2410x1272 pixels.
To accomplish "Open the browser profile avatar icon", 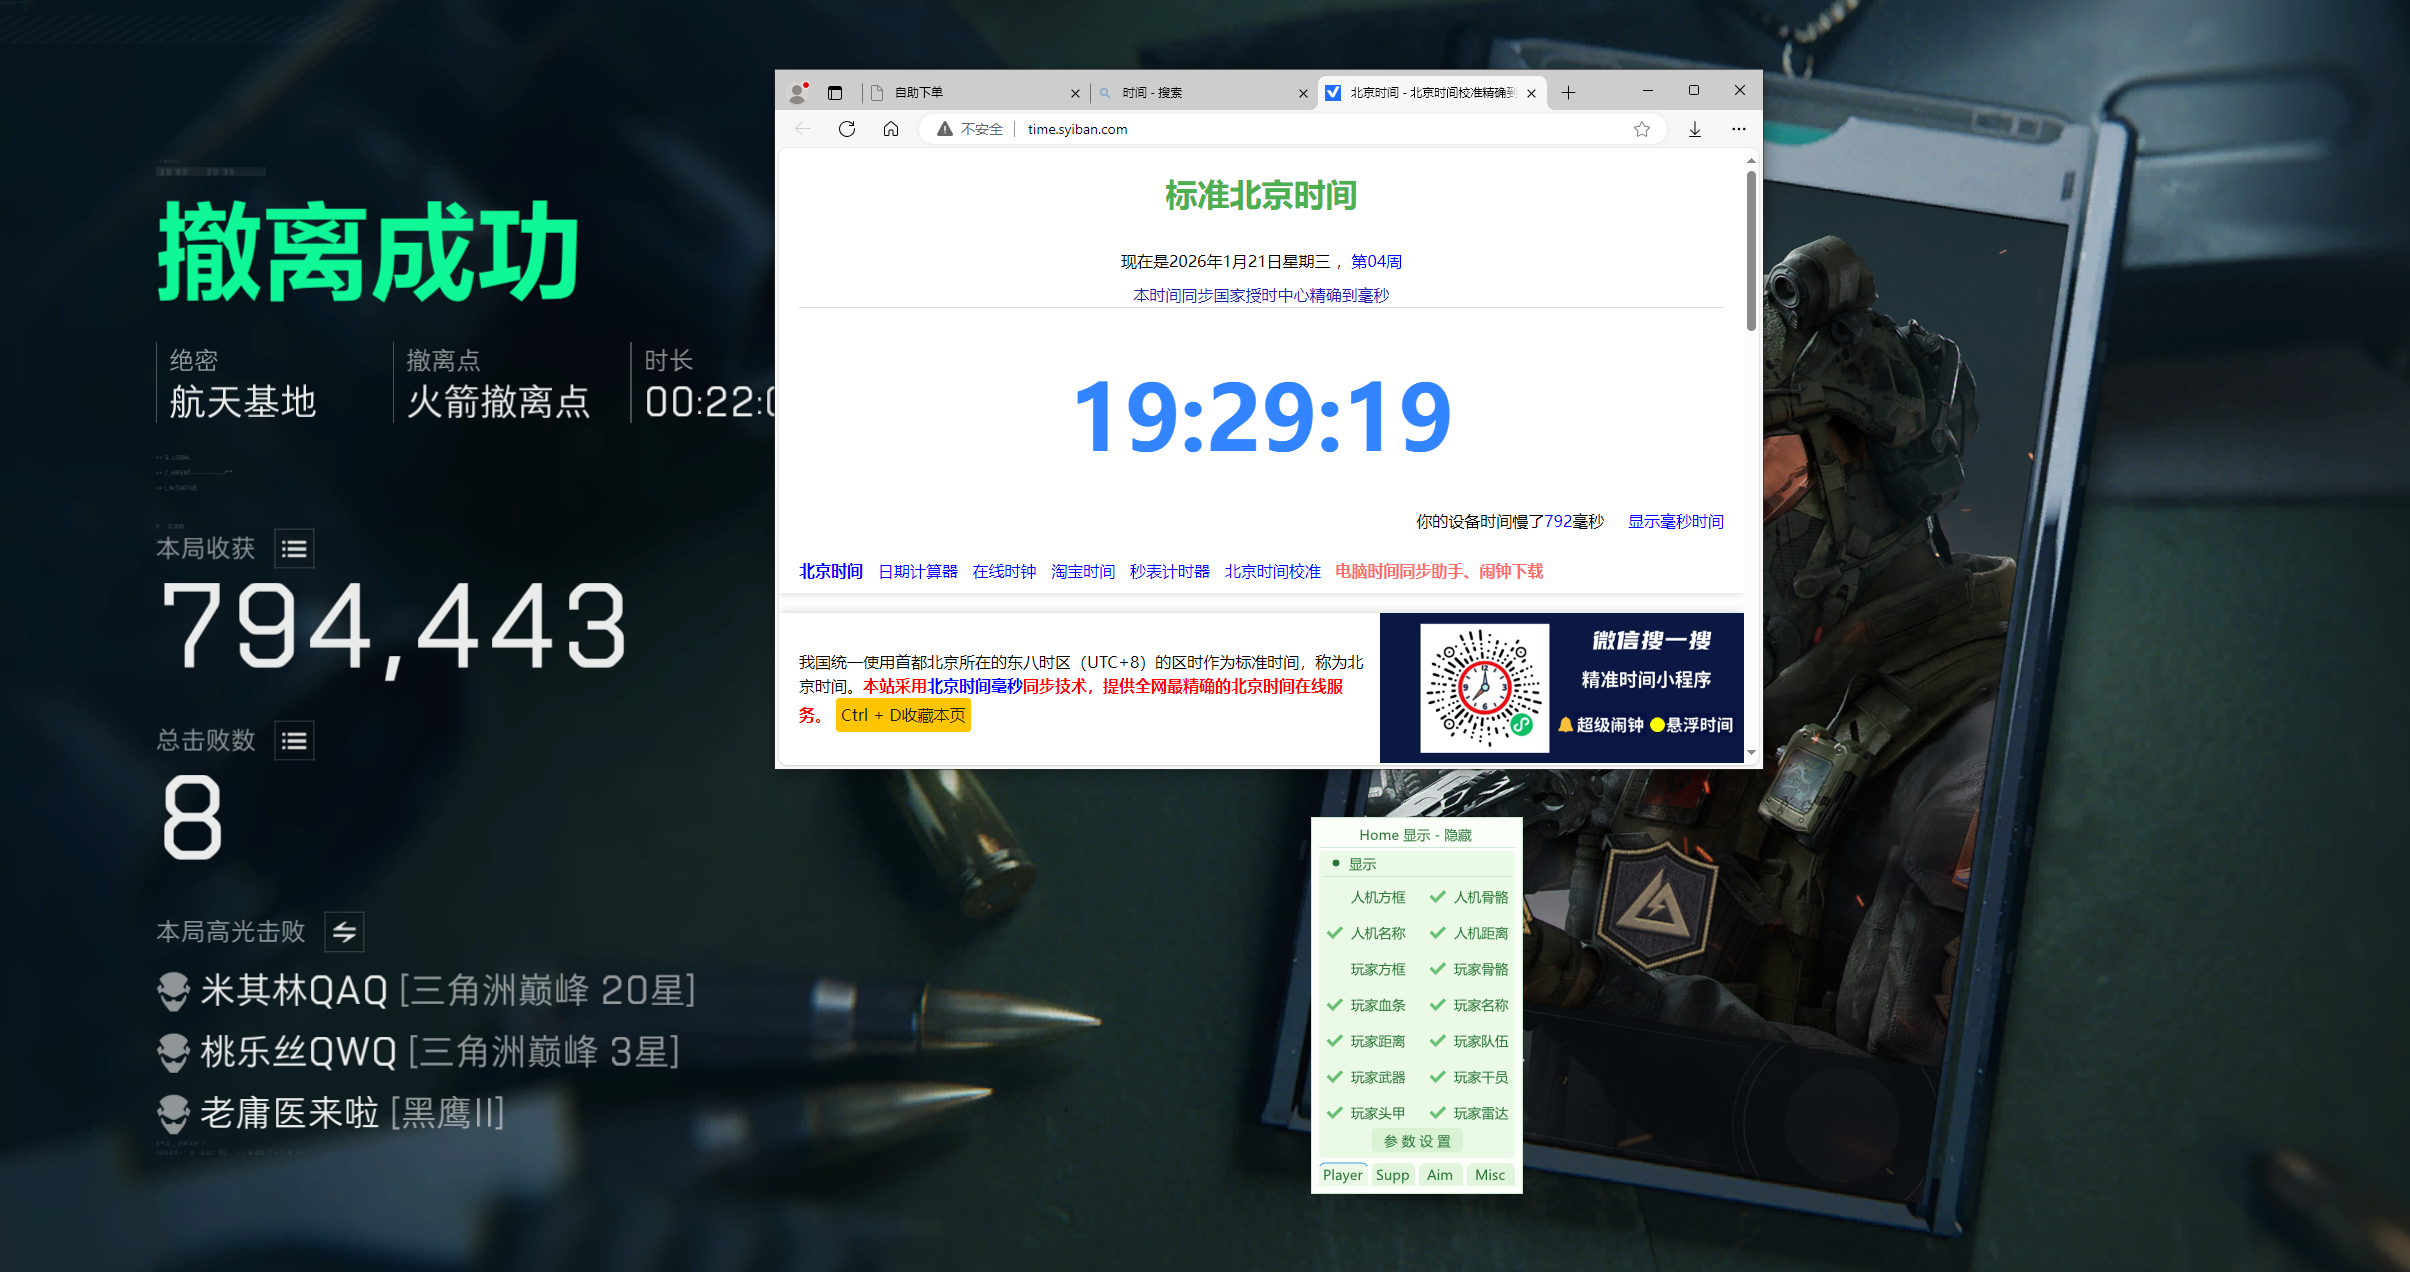I will 798,93.
